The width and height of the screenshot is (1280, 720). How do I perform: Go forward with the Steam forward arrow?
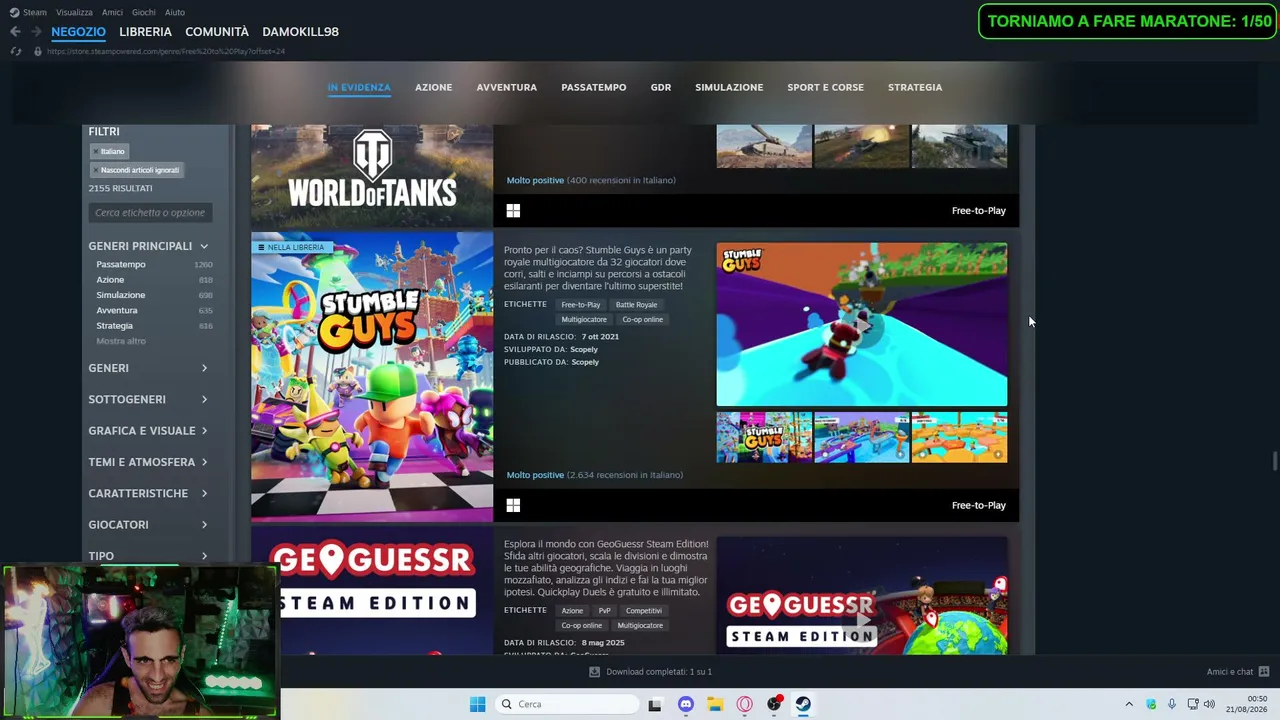click(x=36, y=32)
